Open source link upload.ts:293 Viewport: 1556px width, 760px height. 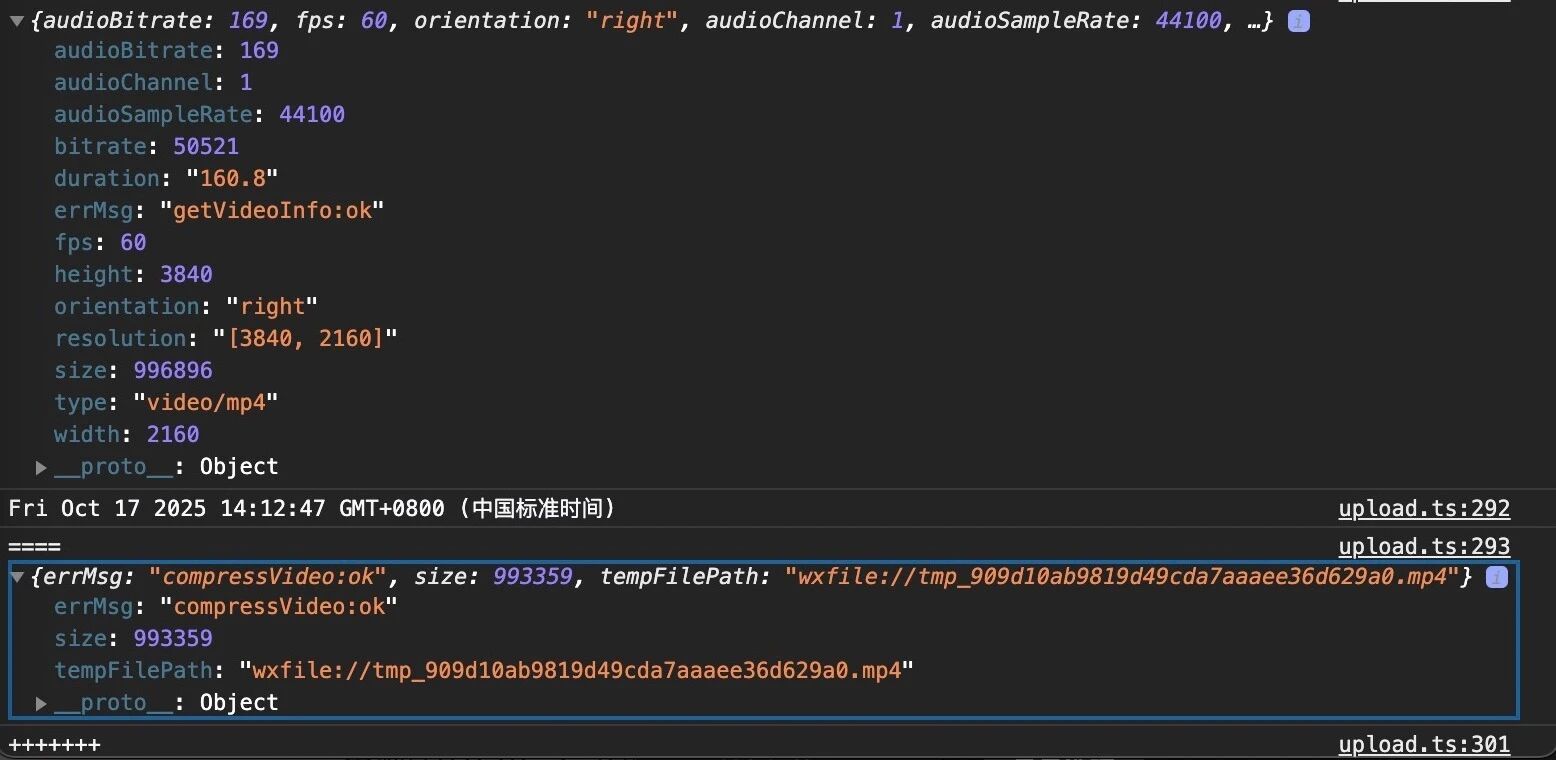pos(1424,546)
